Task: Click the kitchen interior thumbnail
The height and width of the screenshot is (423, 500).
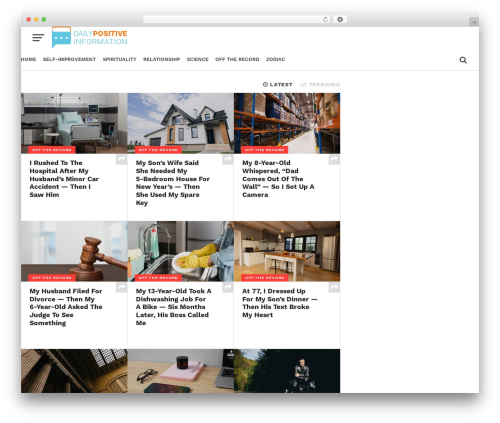Action: (x=287, y=251)
